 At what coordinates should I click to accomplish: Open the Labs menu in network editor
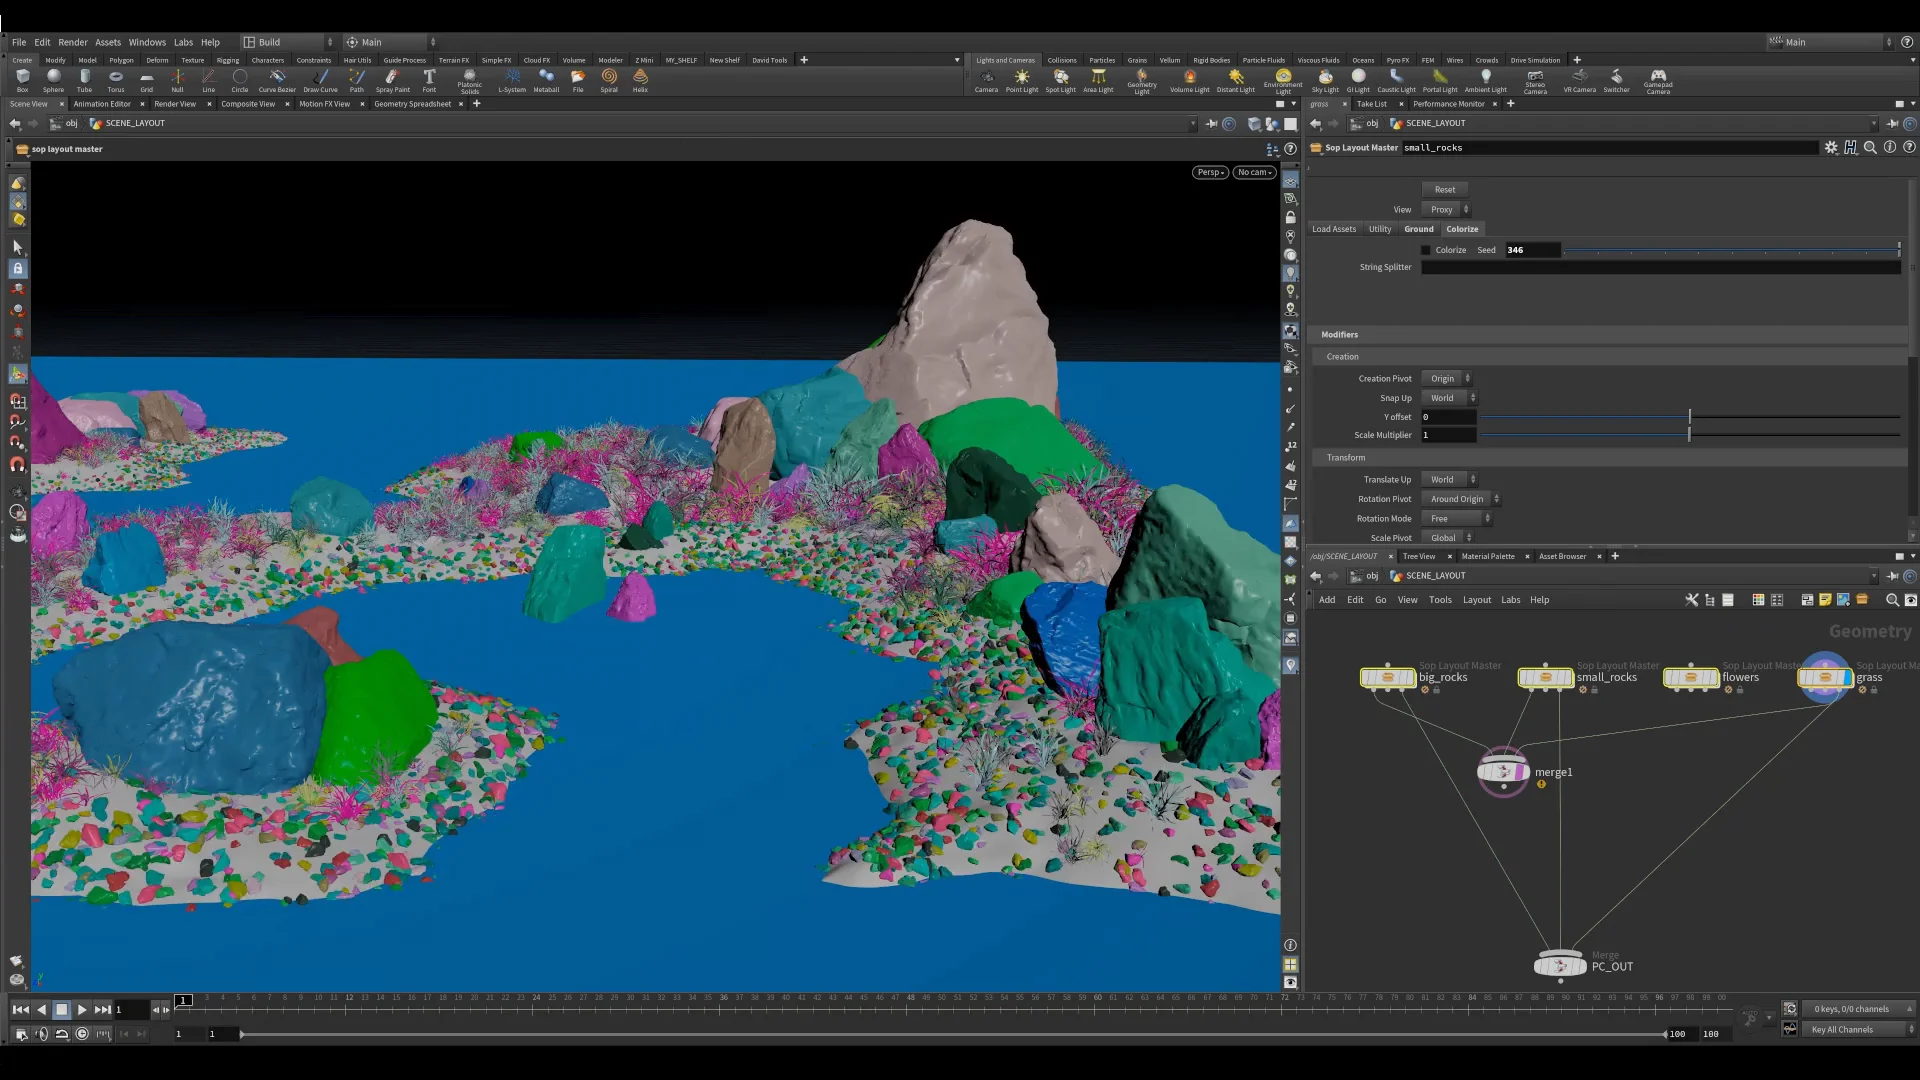[1510, 599]
